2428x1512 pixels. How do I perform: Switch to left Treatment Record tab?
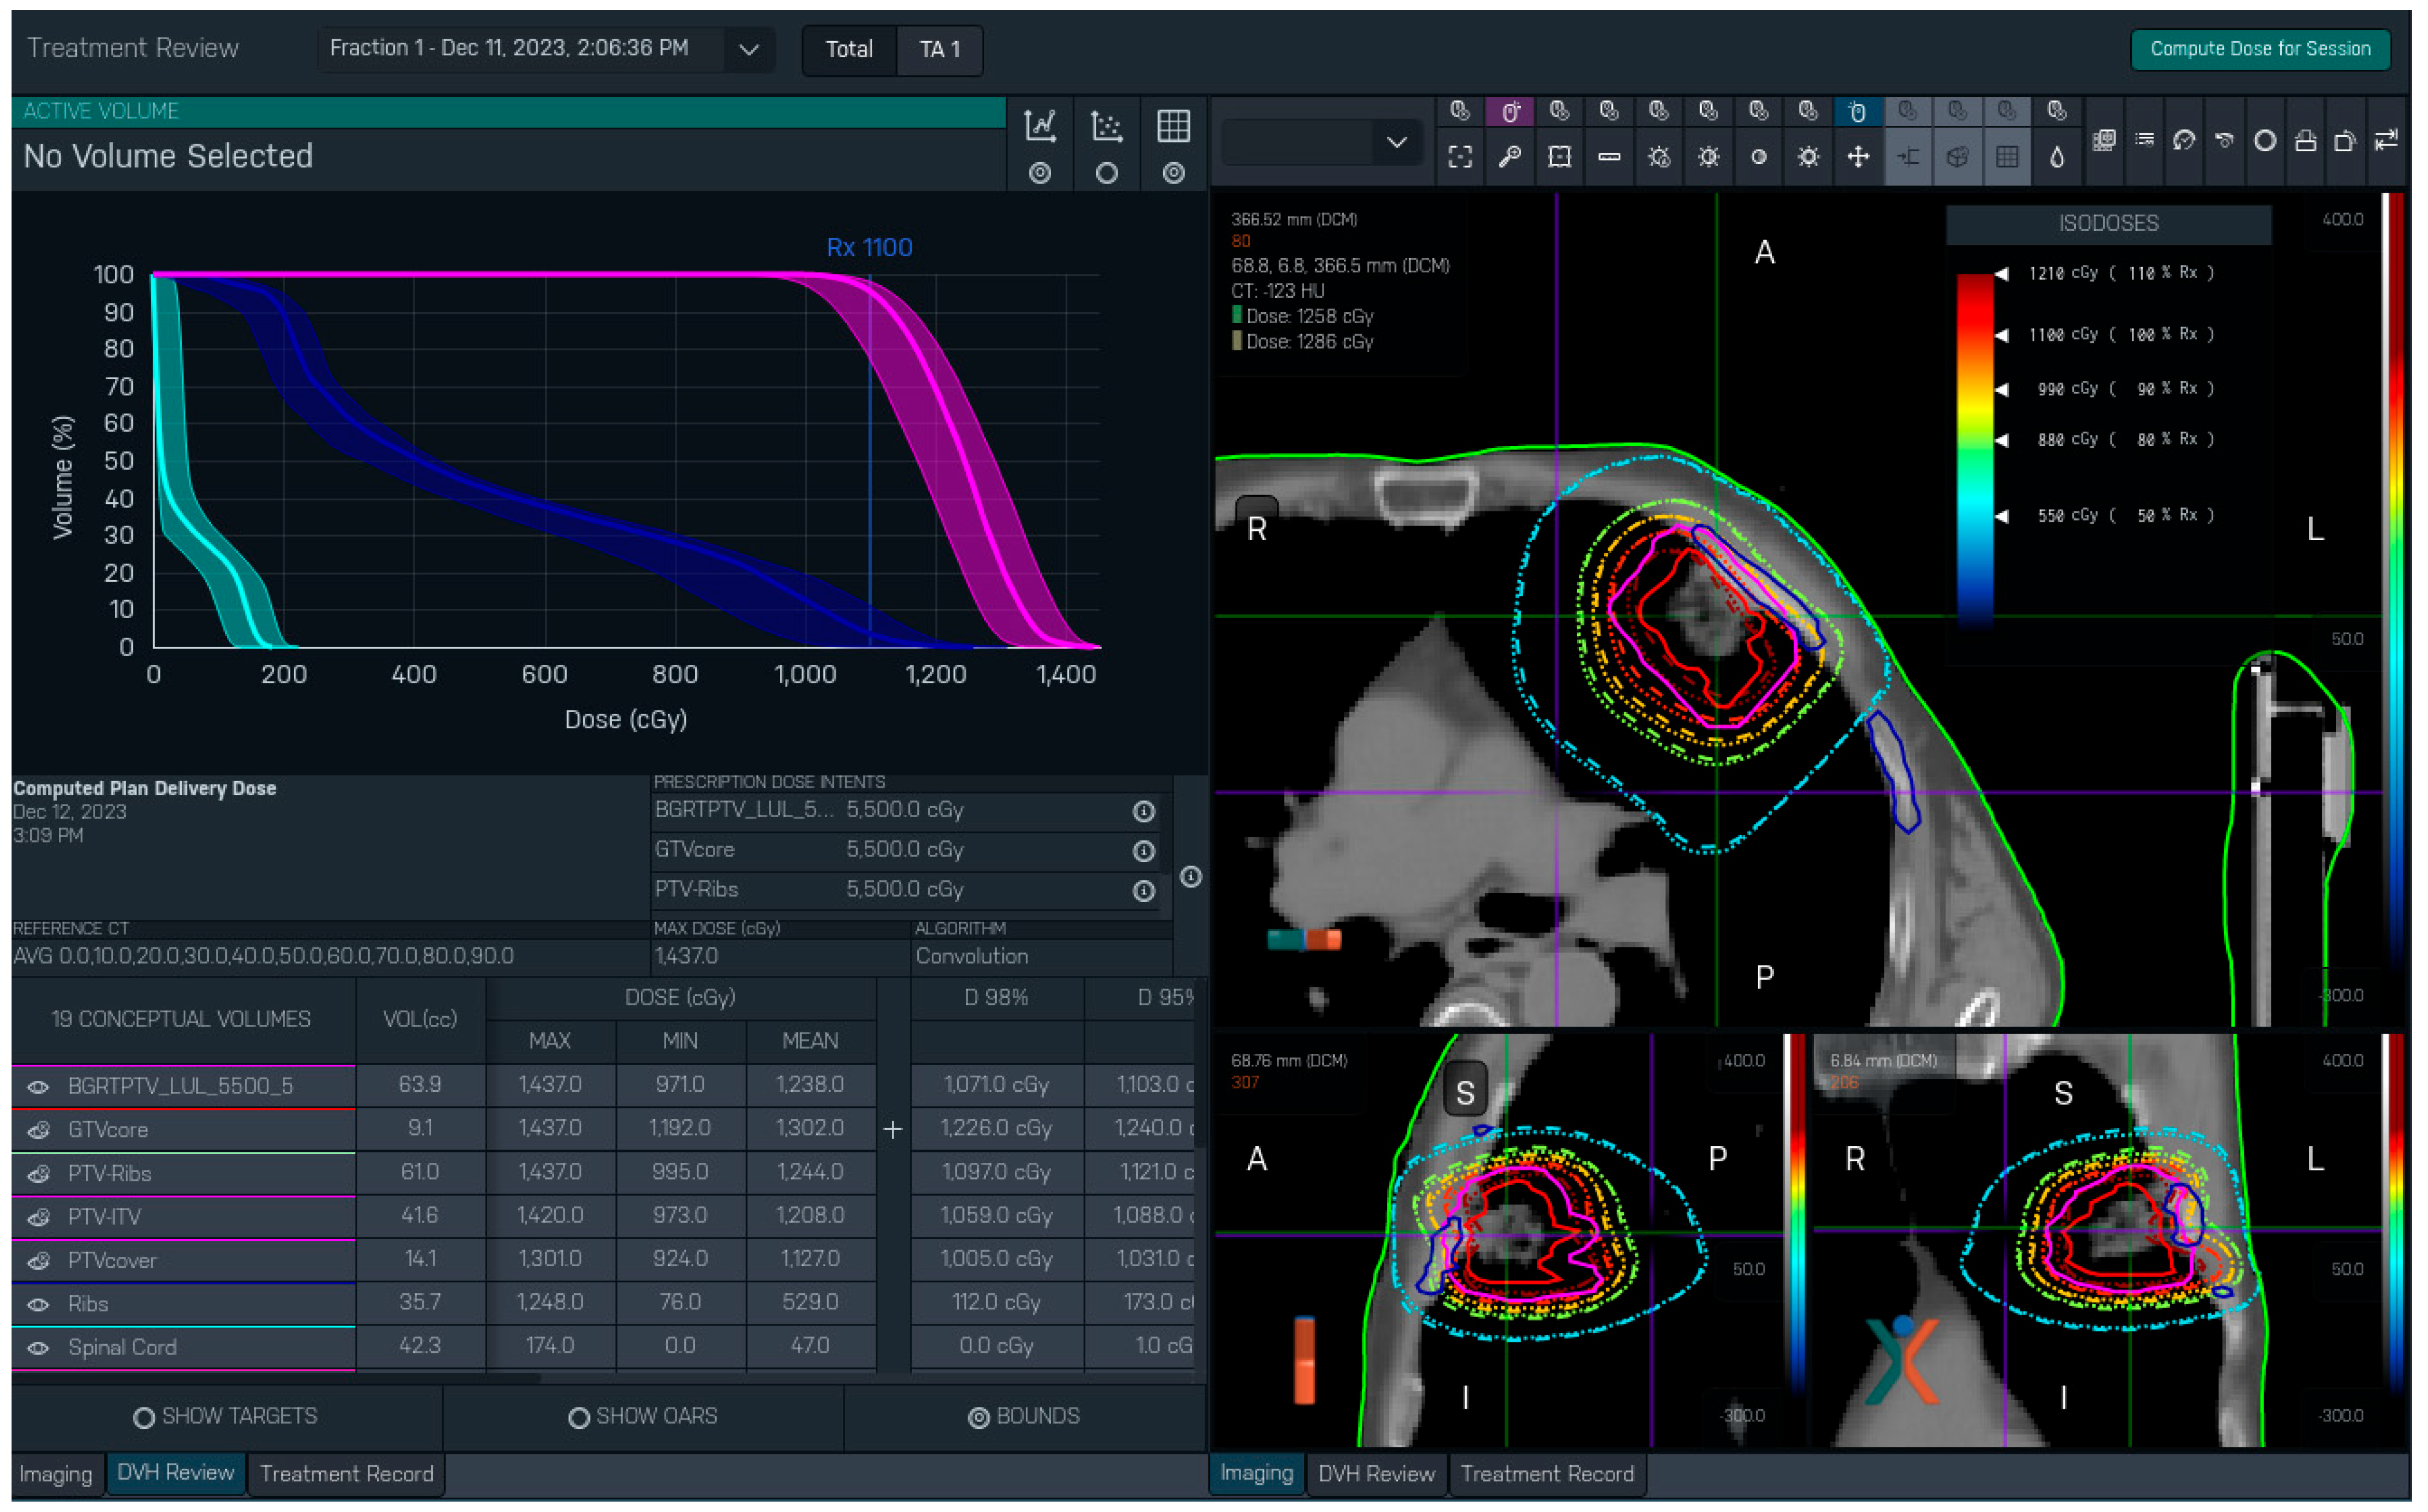pos(346,1474)
